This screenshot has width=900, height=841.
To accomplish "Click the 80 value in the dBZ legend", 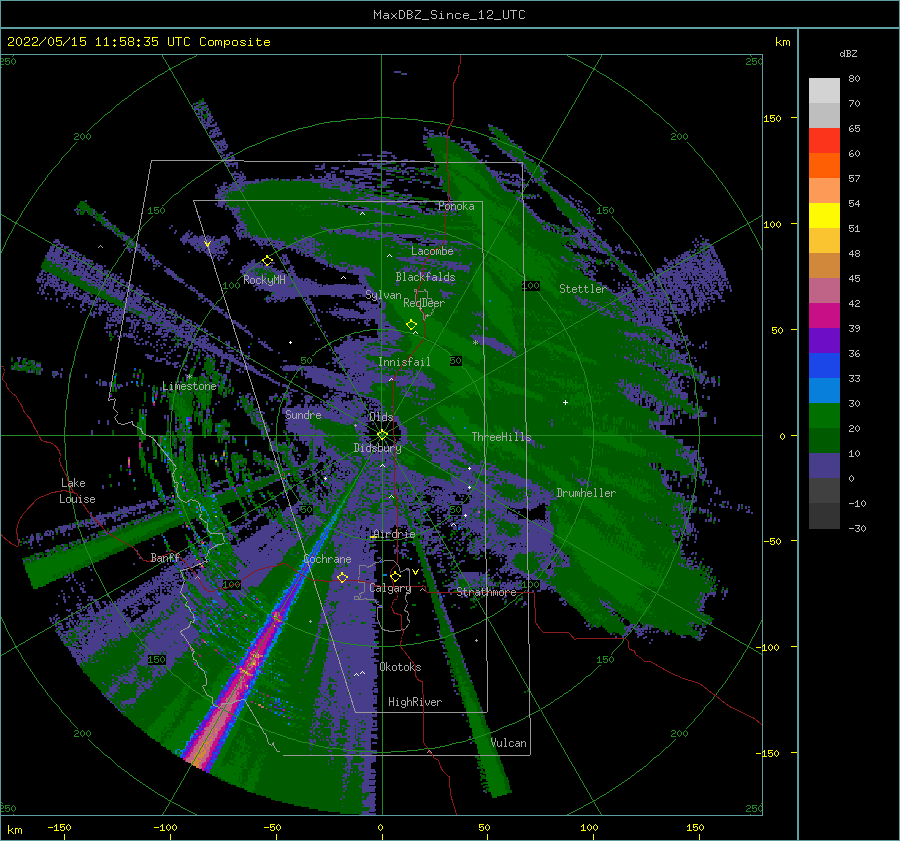I will (x=854, y=79).
